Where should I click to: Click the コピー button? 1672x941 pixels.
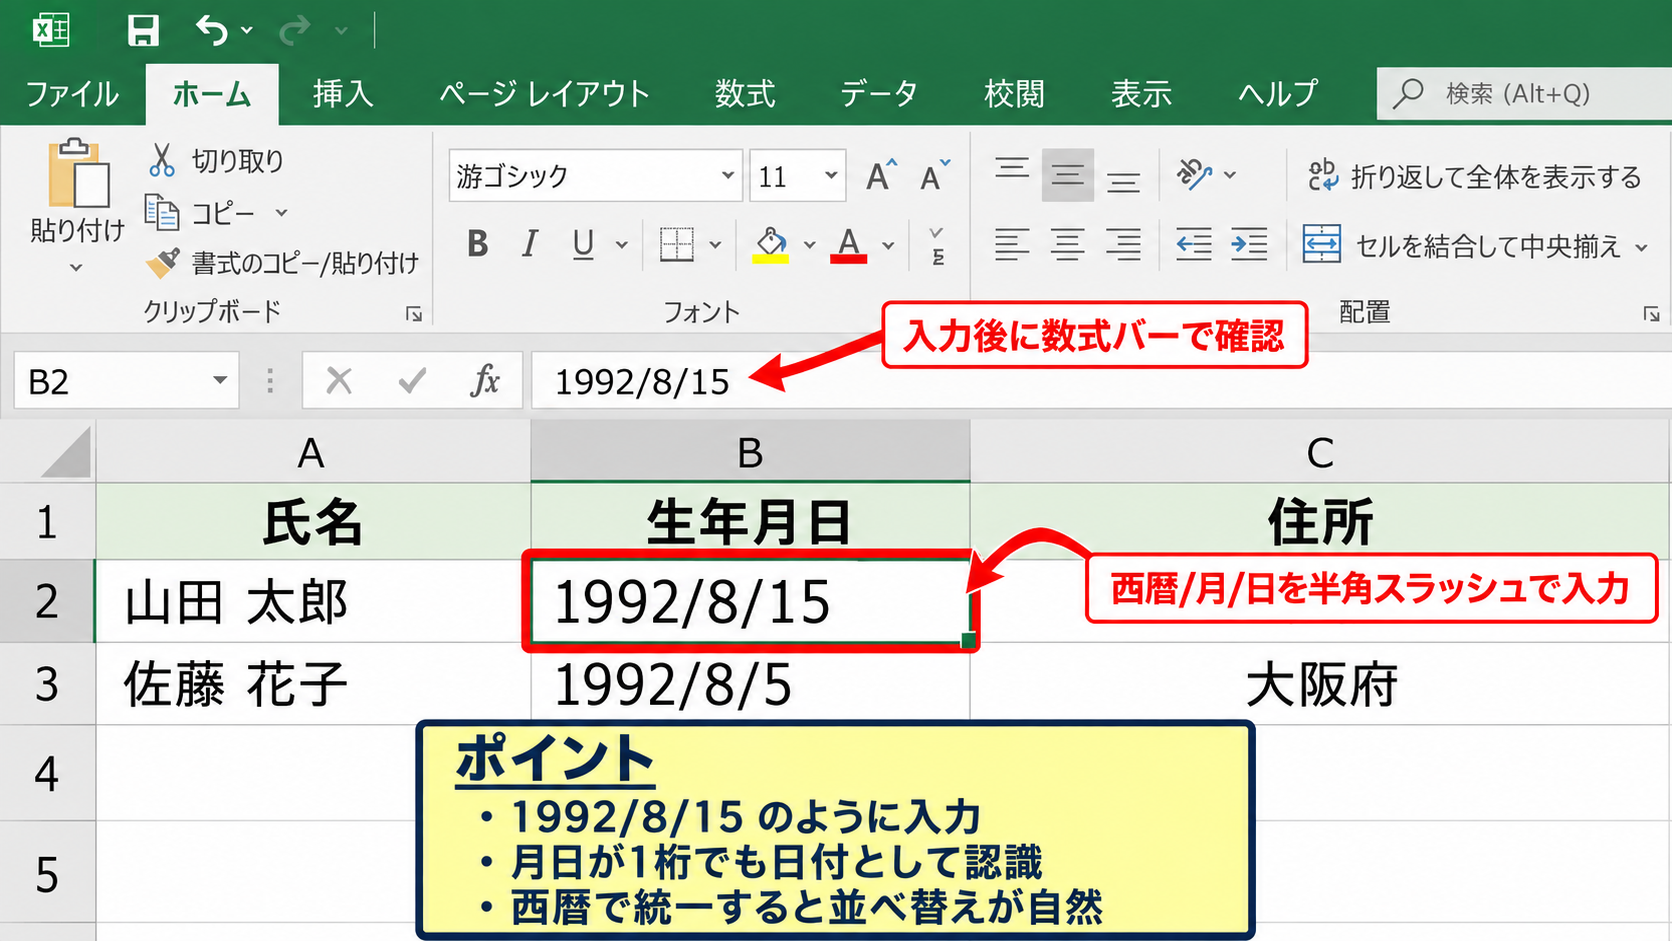(203, 212)
